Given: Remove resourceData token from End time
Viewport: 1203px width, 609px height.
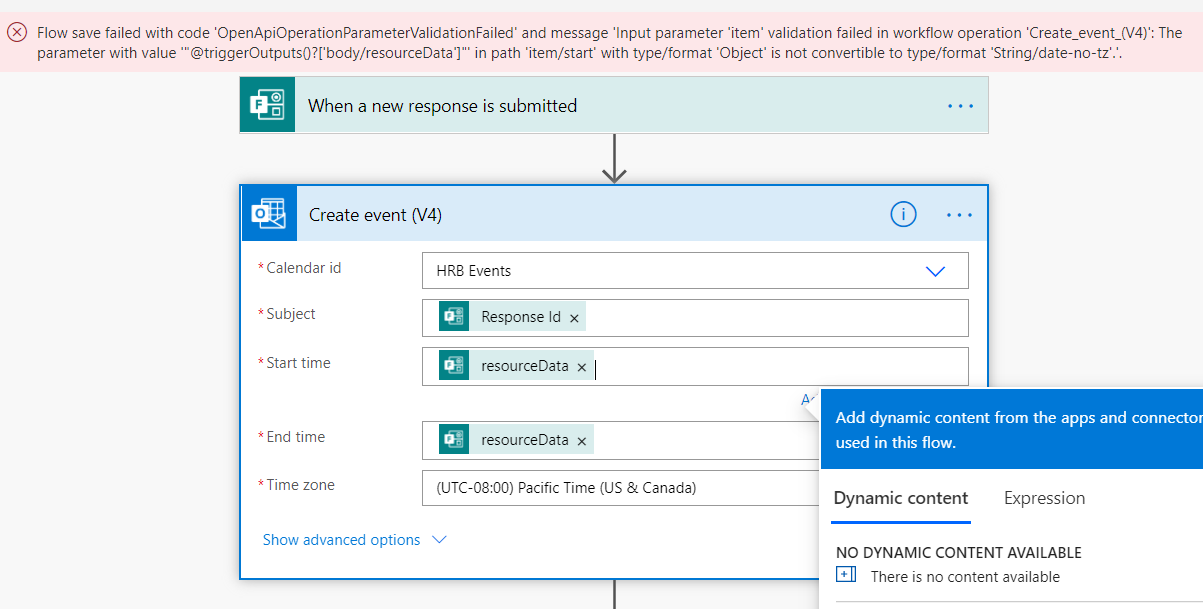Looking at the screenshot, I should coord(581,441).
